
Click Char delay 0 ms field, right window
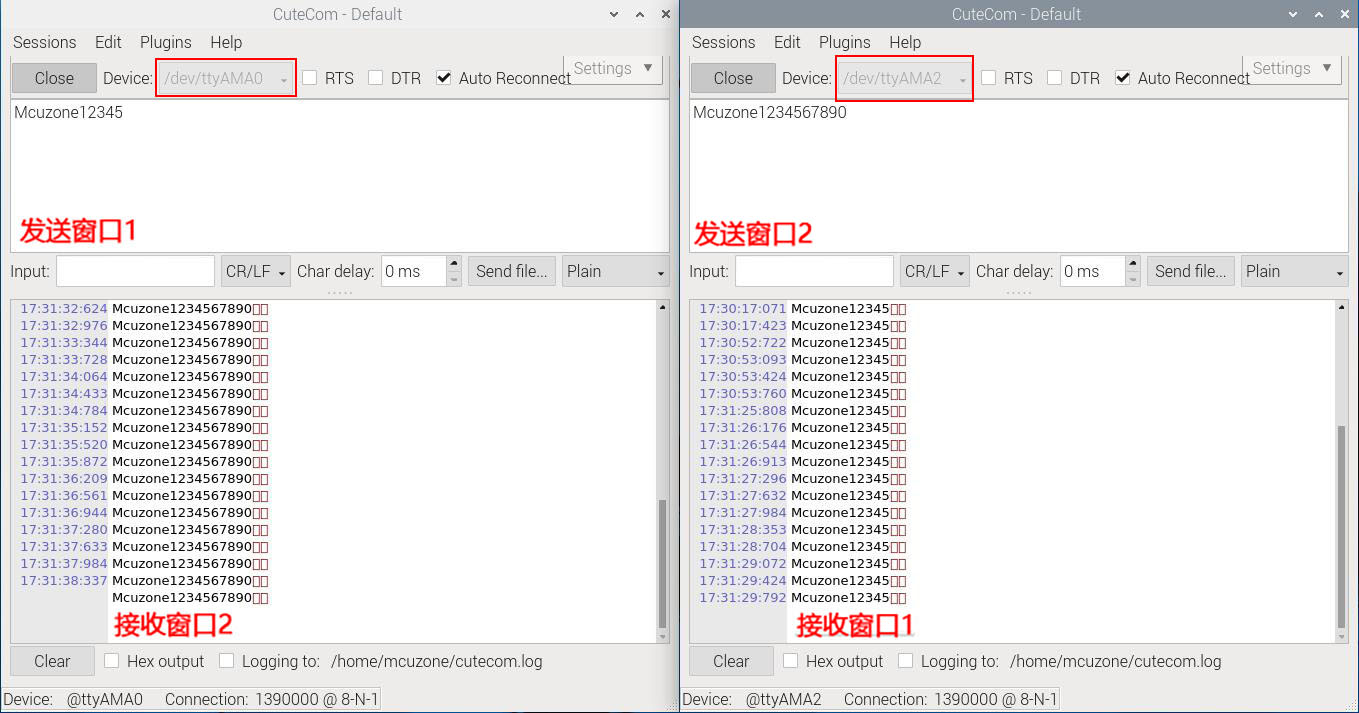point(1092,271)
